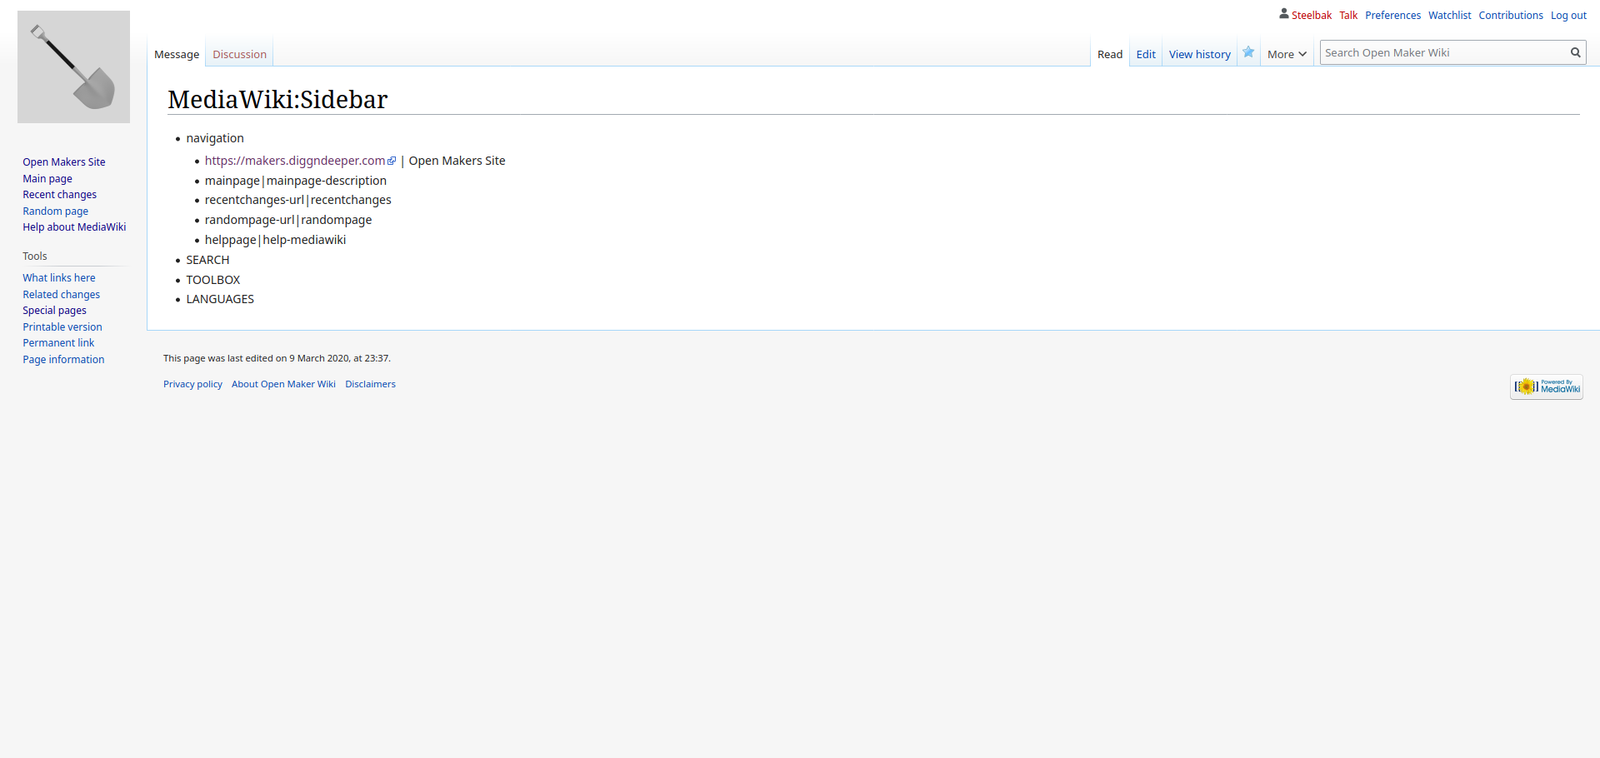This screenshot has height=758, width=1600.
Task: Click the TOOLBOX list item
Action: [x=213, y=280]
